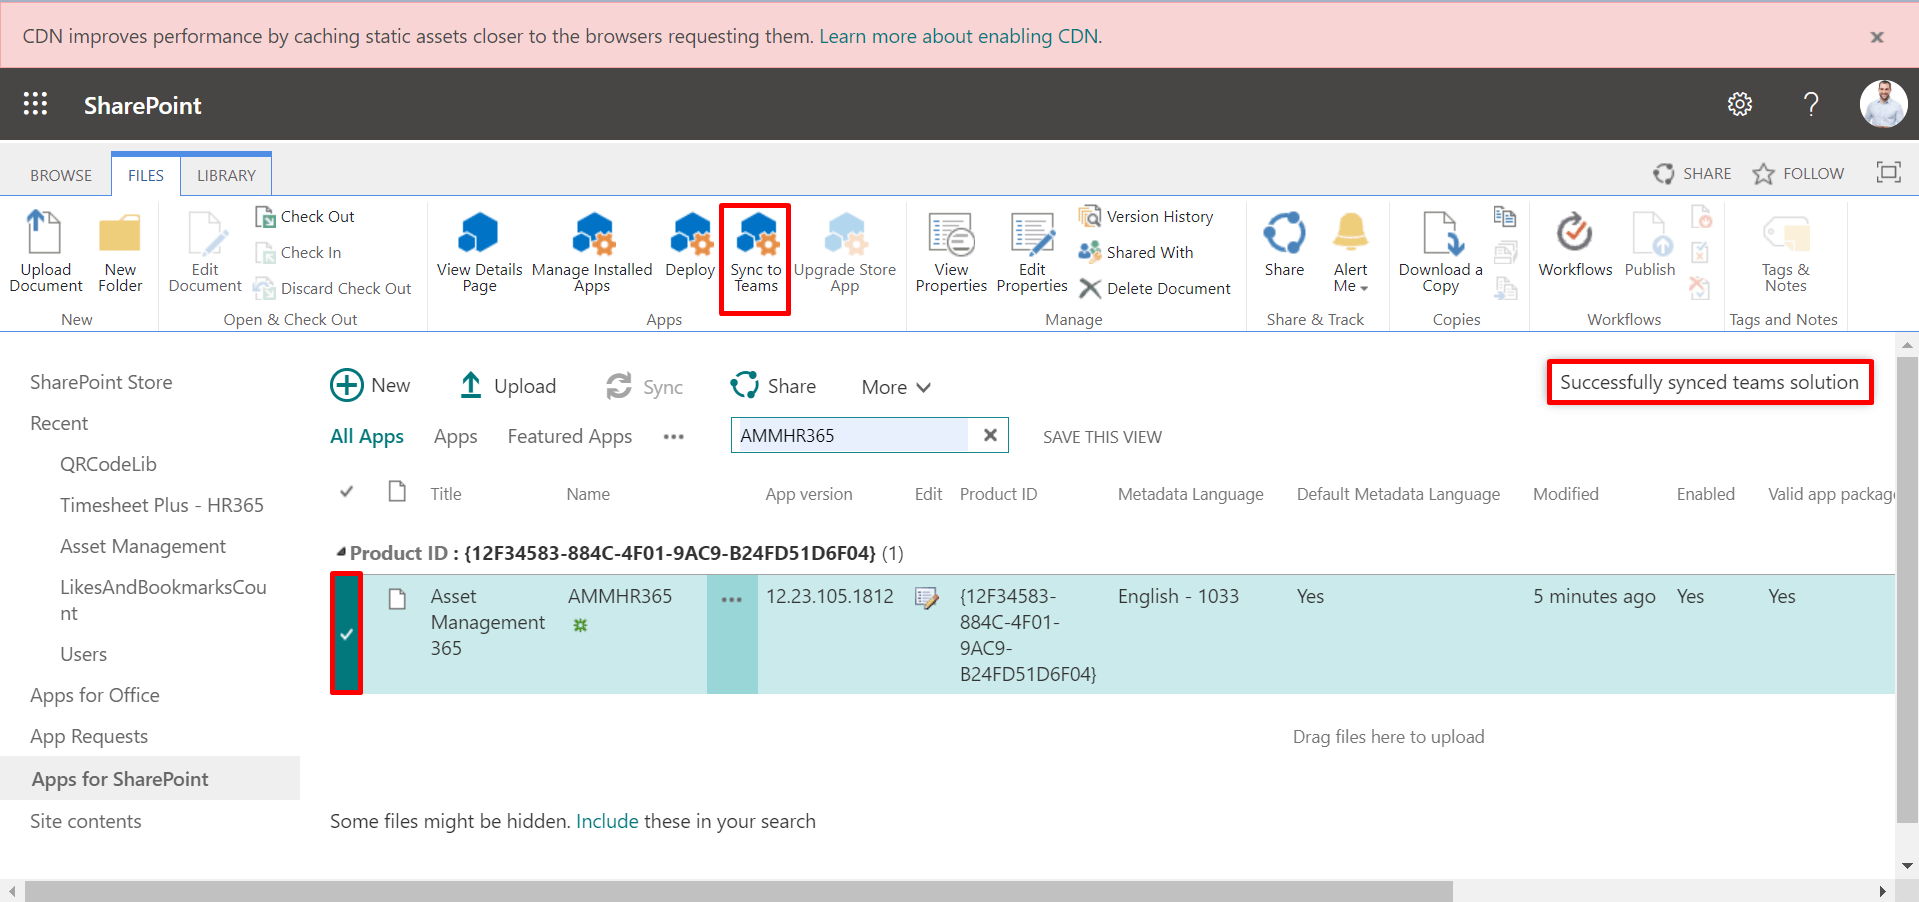This screenshot has width=1919, height=902.
Task: Open the help question mark
Action: (1811, 104)
